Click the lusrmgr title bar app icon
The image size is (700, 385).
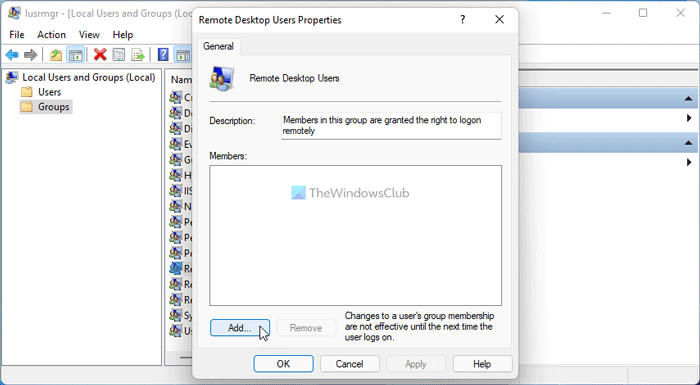pos(14,13)
